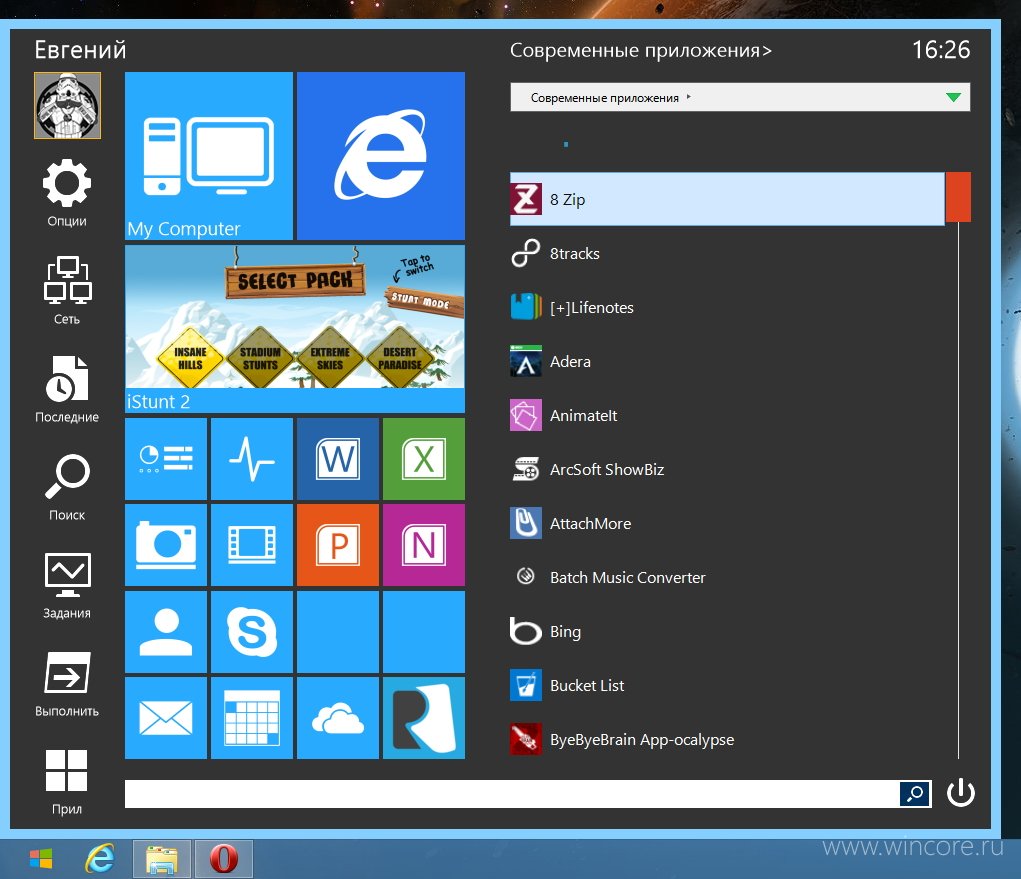Open the Mail envelope tile

pos(166,718)
